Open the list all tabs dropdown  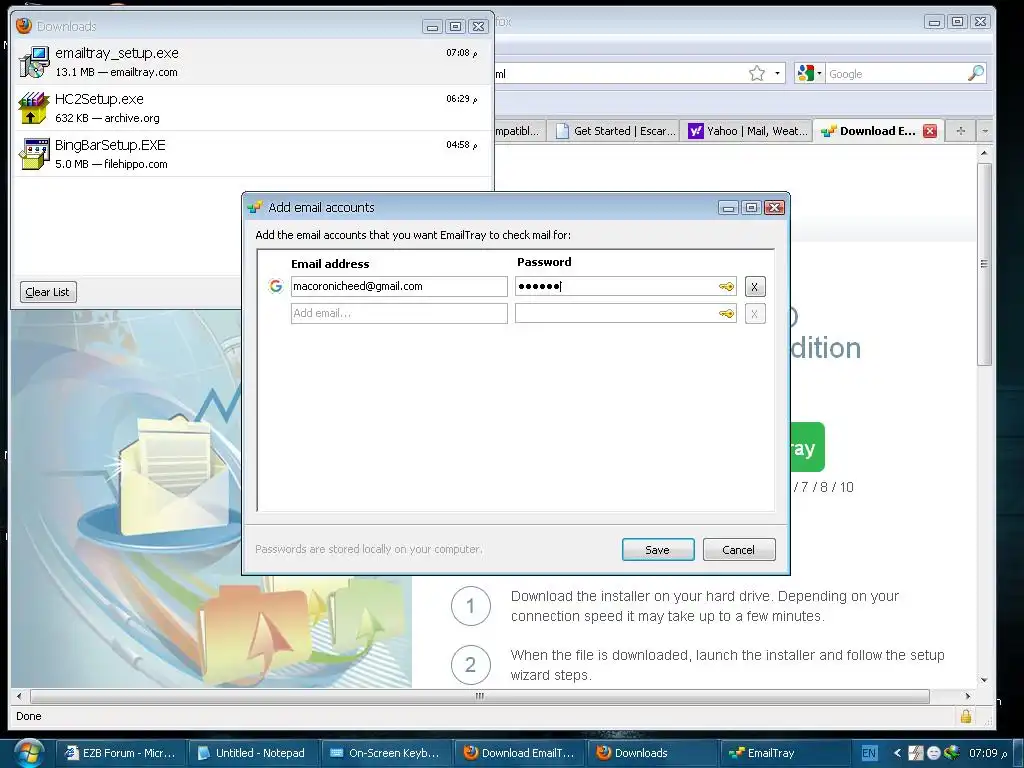pos(985,131)
